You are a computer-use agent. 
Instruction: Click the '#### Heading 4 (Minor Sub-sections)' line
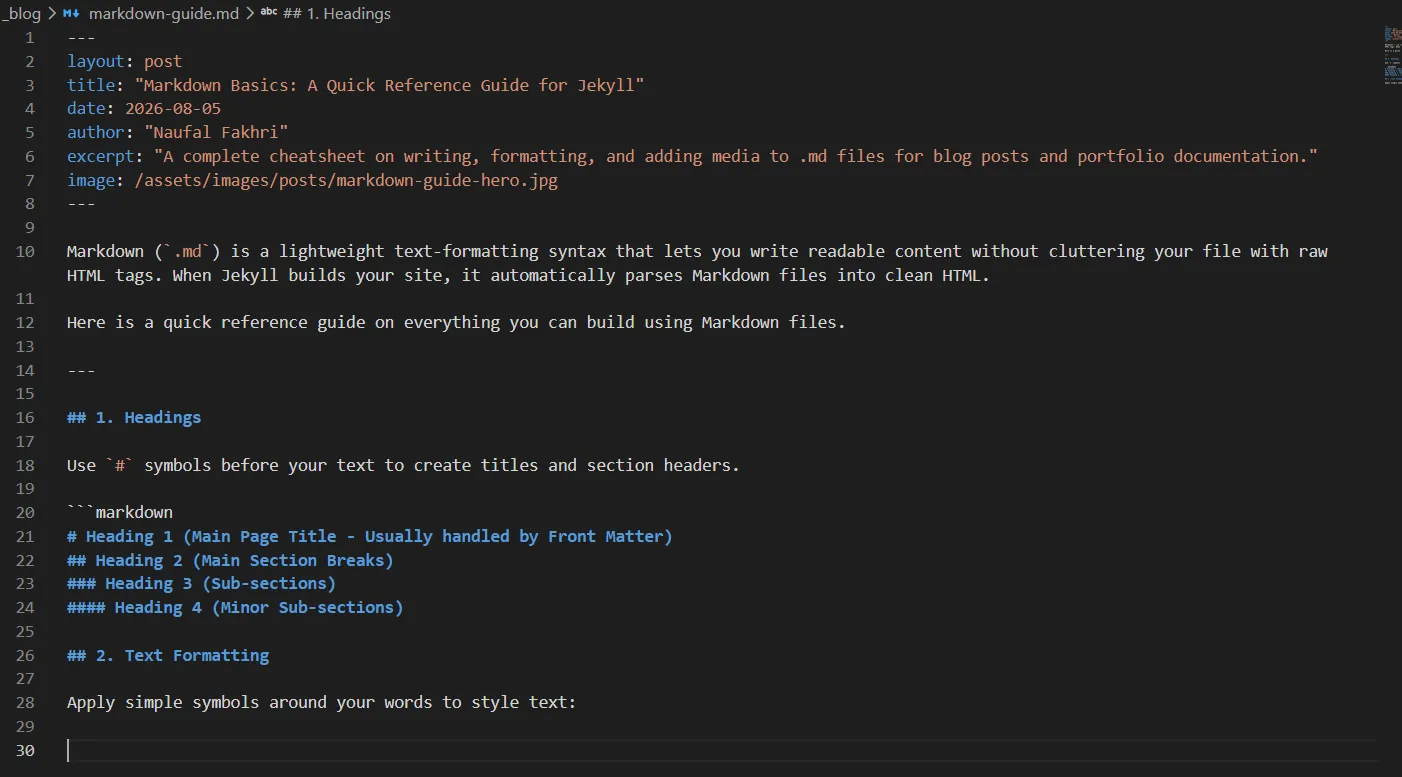click(x=235, y=607)
